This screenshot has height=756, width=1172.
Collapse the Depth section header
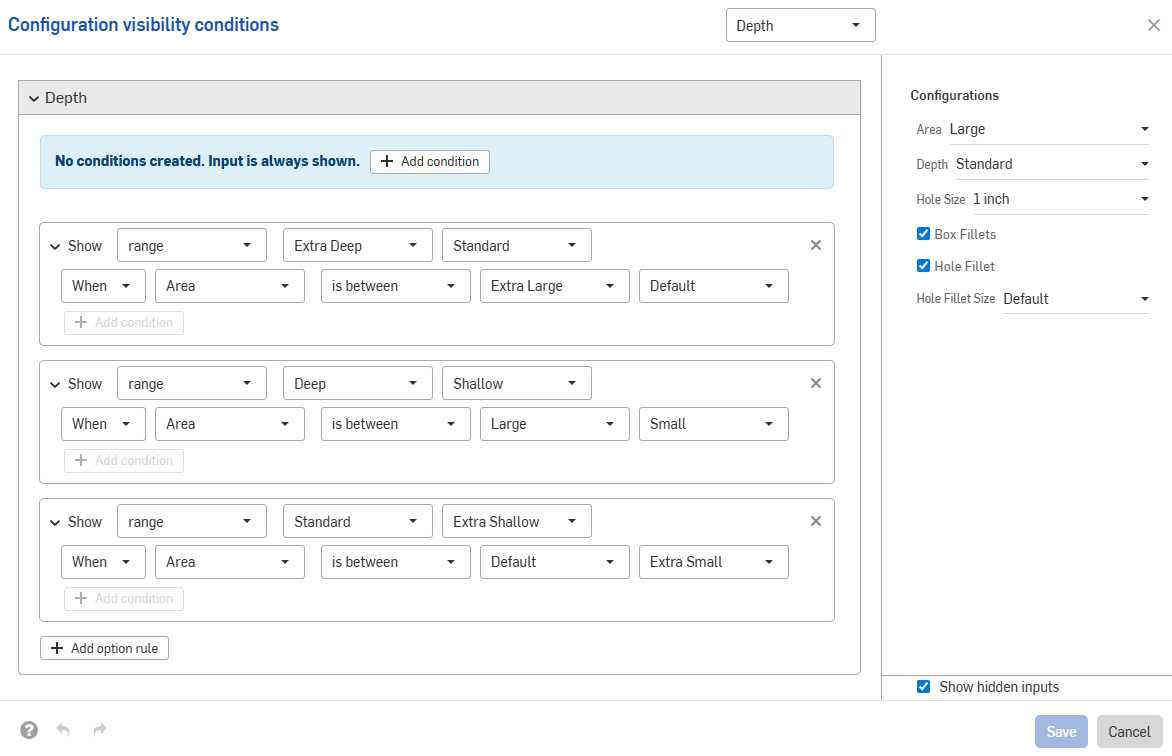32,97
